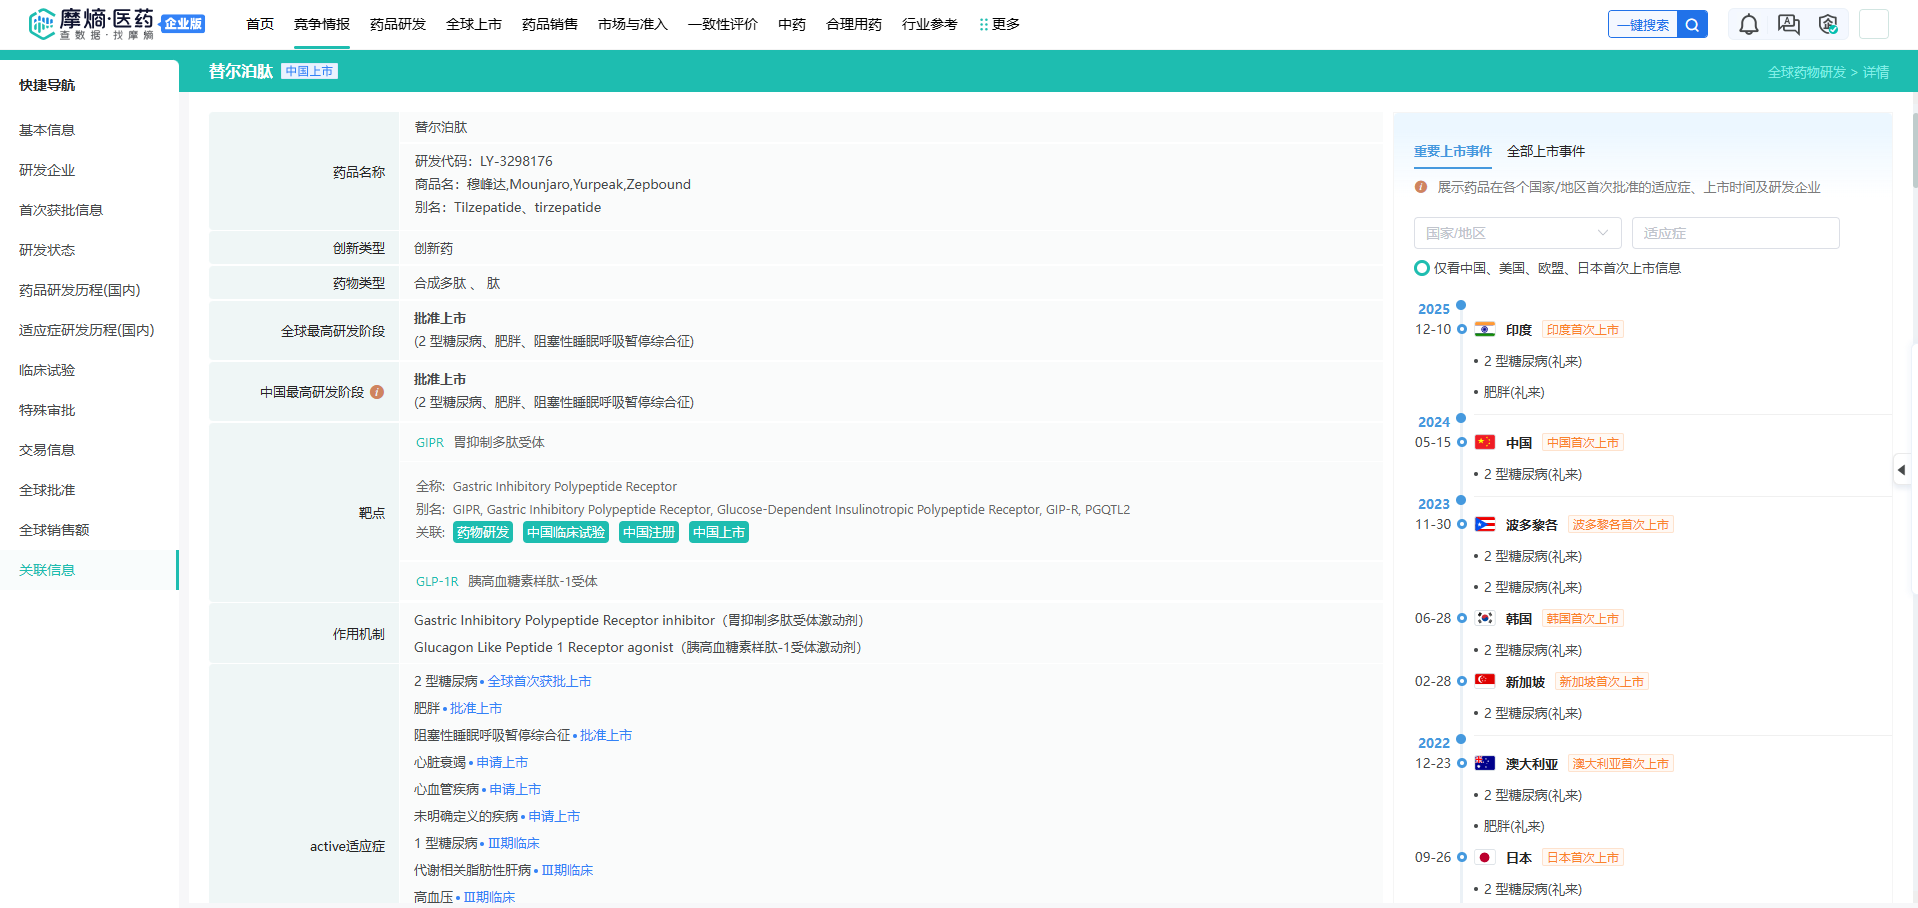
Task: Jump to 适应症研发历程(国内) in quick navigation
Action: click(x=87, y=330)
